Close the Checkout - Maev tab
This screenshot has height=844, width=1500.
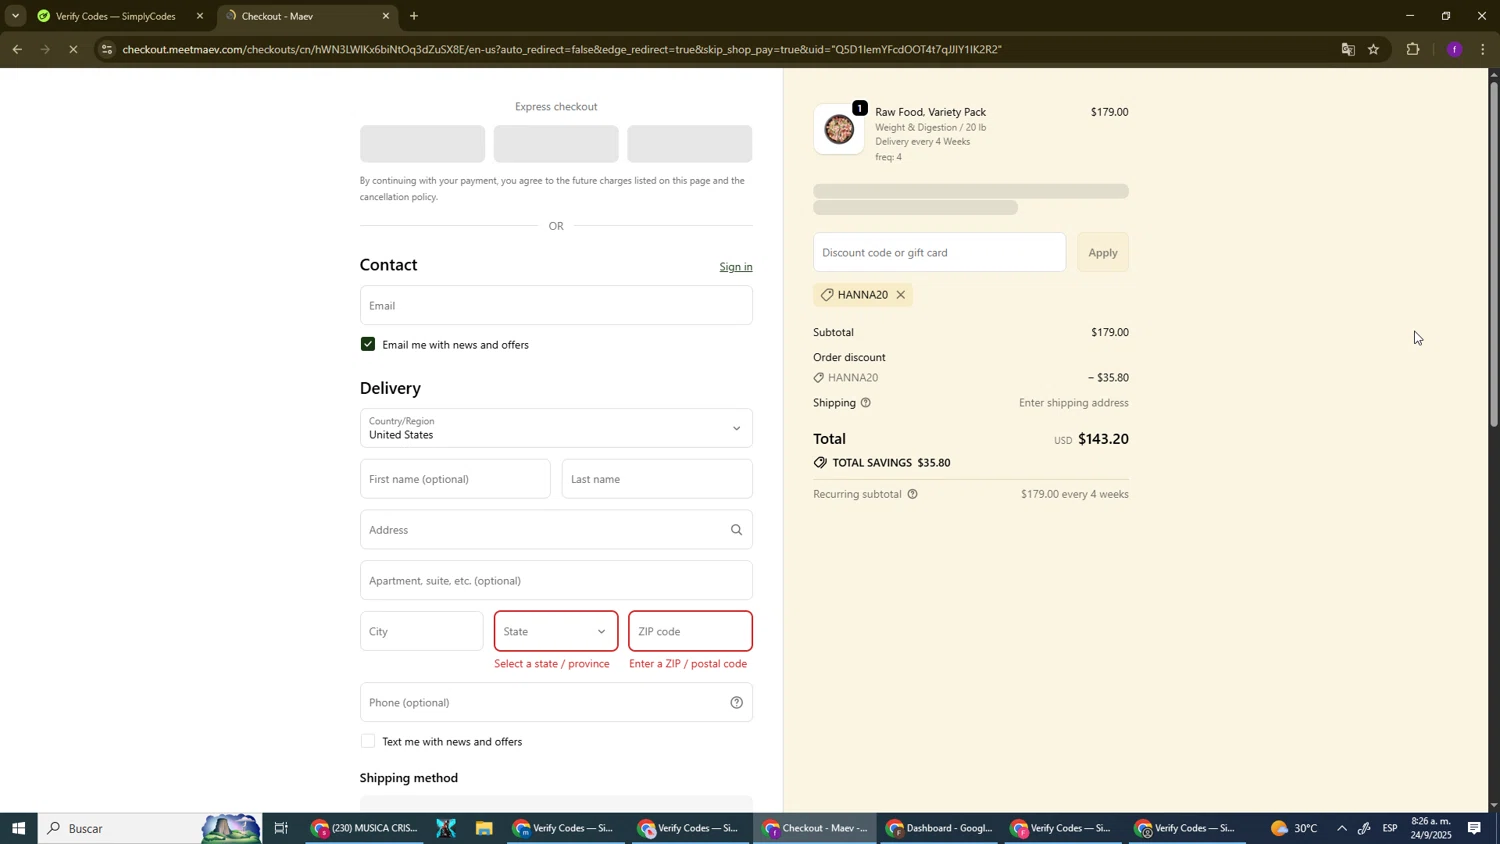pyautogui.click(x=386, y=16)
